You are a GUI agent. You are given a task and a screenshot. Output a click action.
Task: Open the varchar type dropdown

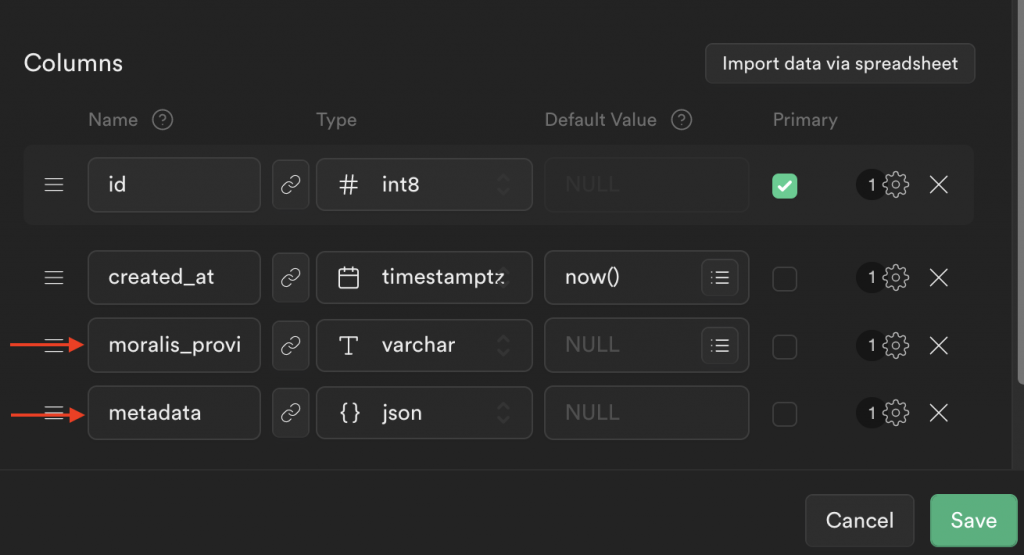(x=424, y=345)
